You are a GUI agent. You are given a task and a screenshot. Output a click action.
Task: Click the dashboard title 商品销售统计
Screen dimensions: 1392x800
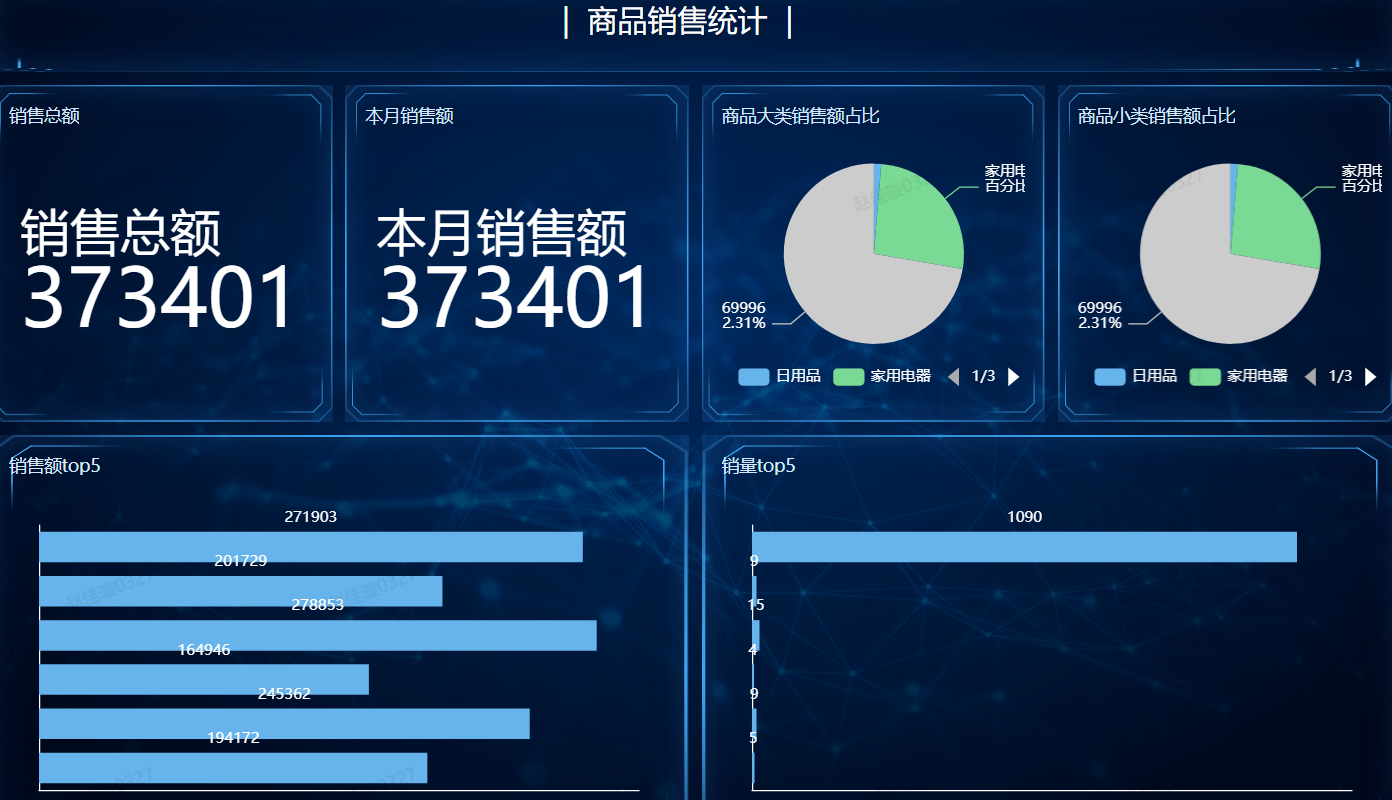[x=677, y=21]
